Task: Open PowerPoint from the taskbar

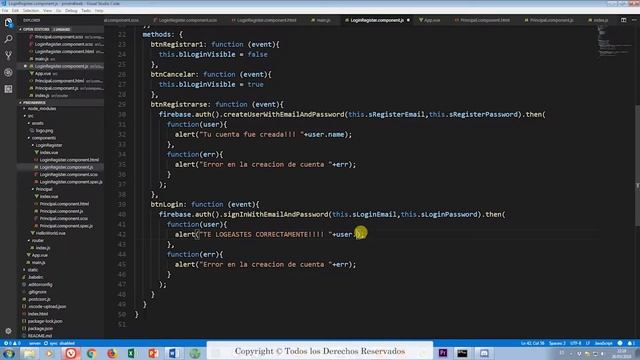Action: point(153,353)
